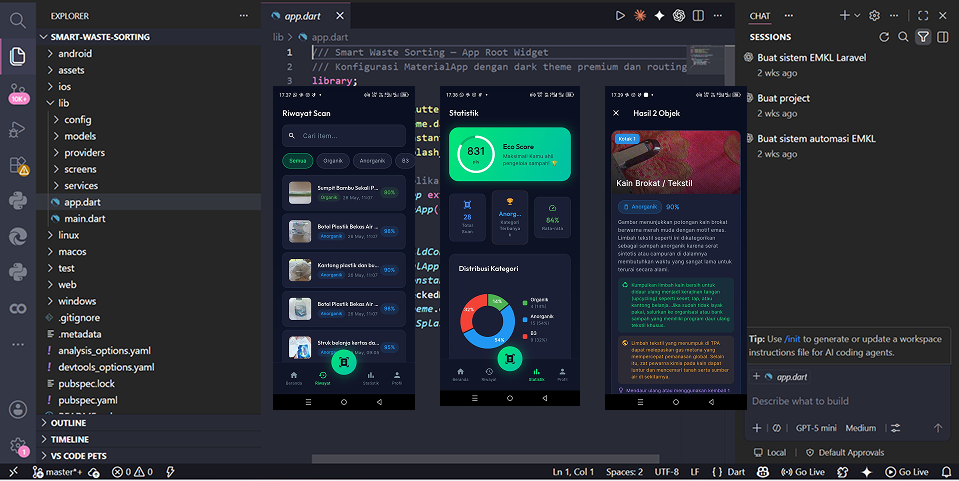The height and width of the screenshot is (481, 959).
Task: Open new chat dropdown arrow
Action: [857, 16]
